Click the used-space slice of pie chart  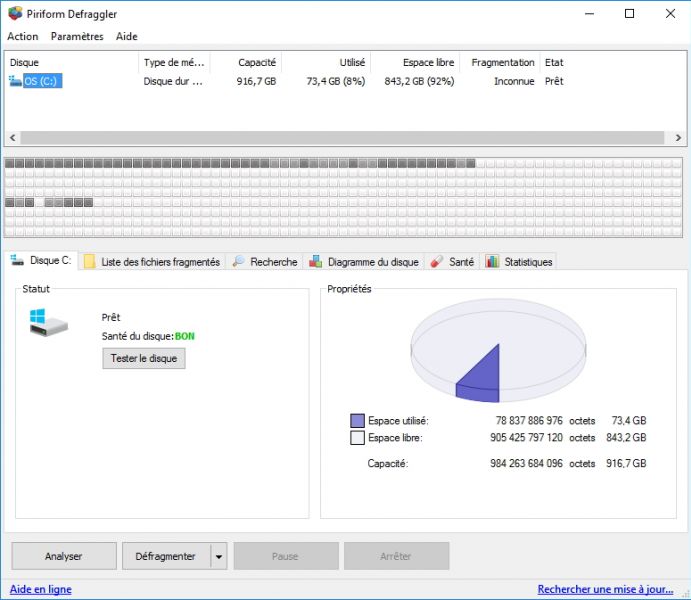coord(484,379)
